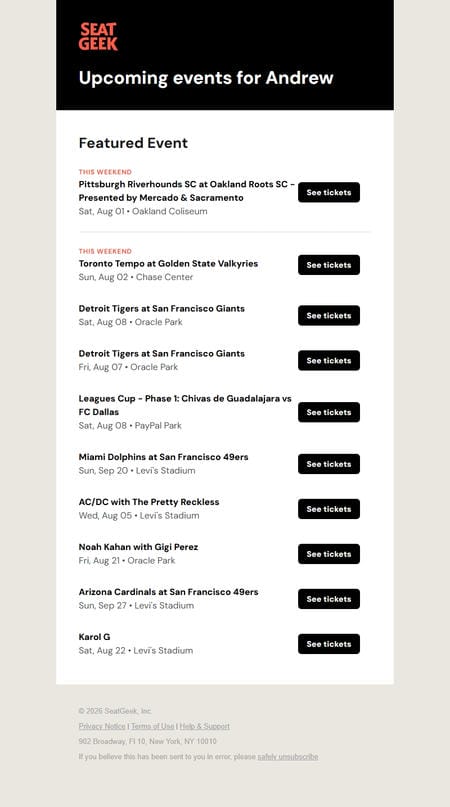See tickets for Karol G
This screenshot has height=807, width=450.
tap(328, 644)
